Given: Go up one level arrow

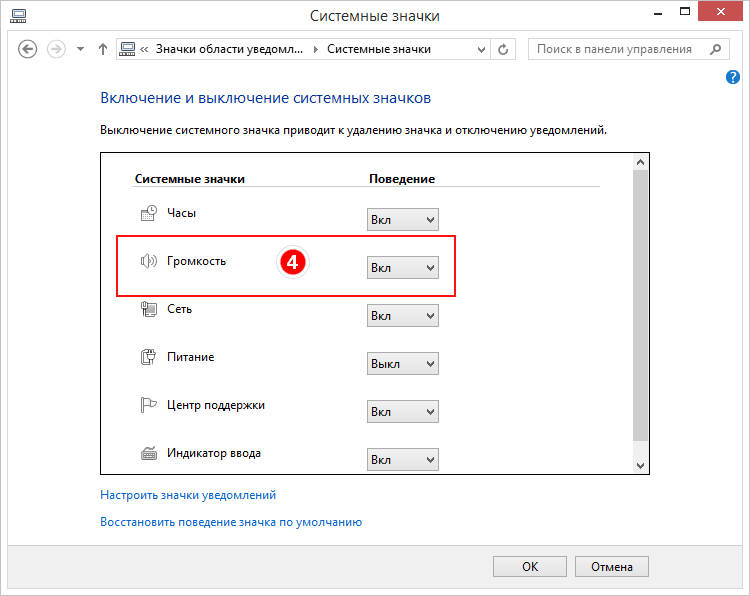Looking at the screenshot, I should [x=103, y=49].
